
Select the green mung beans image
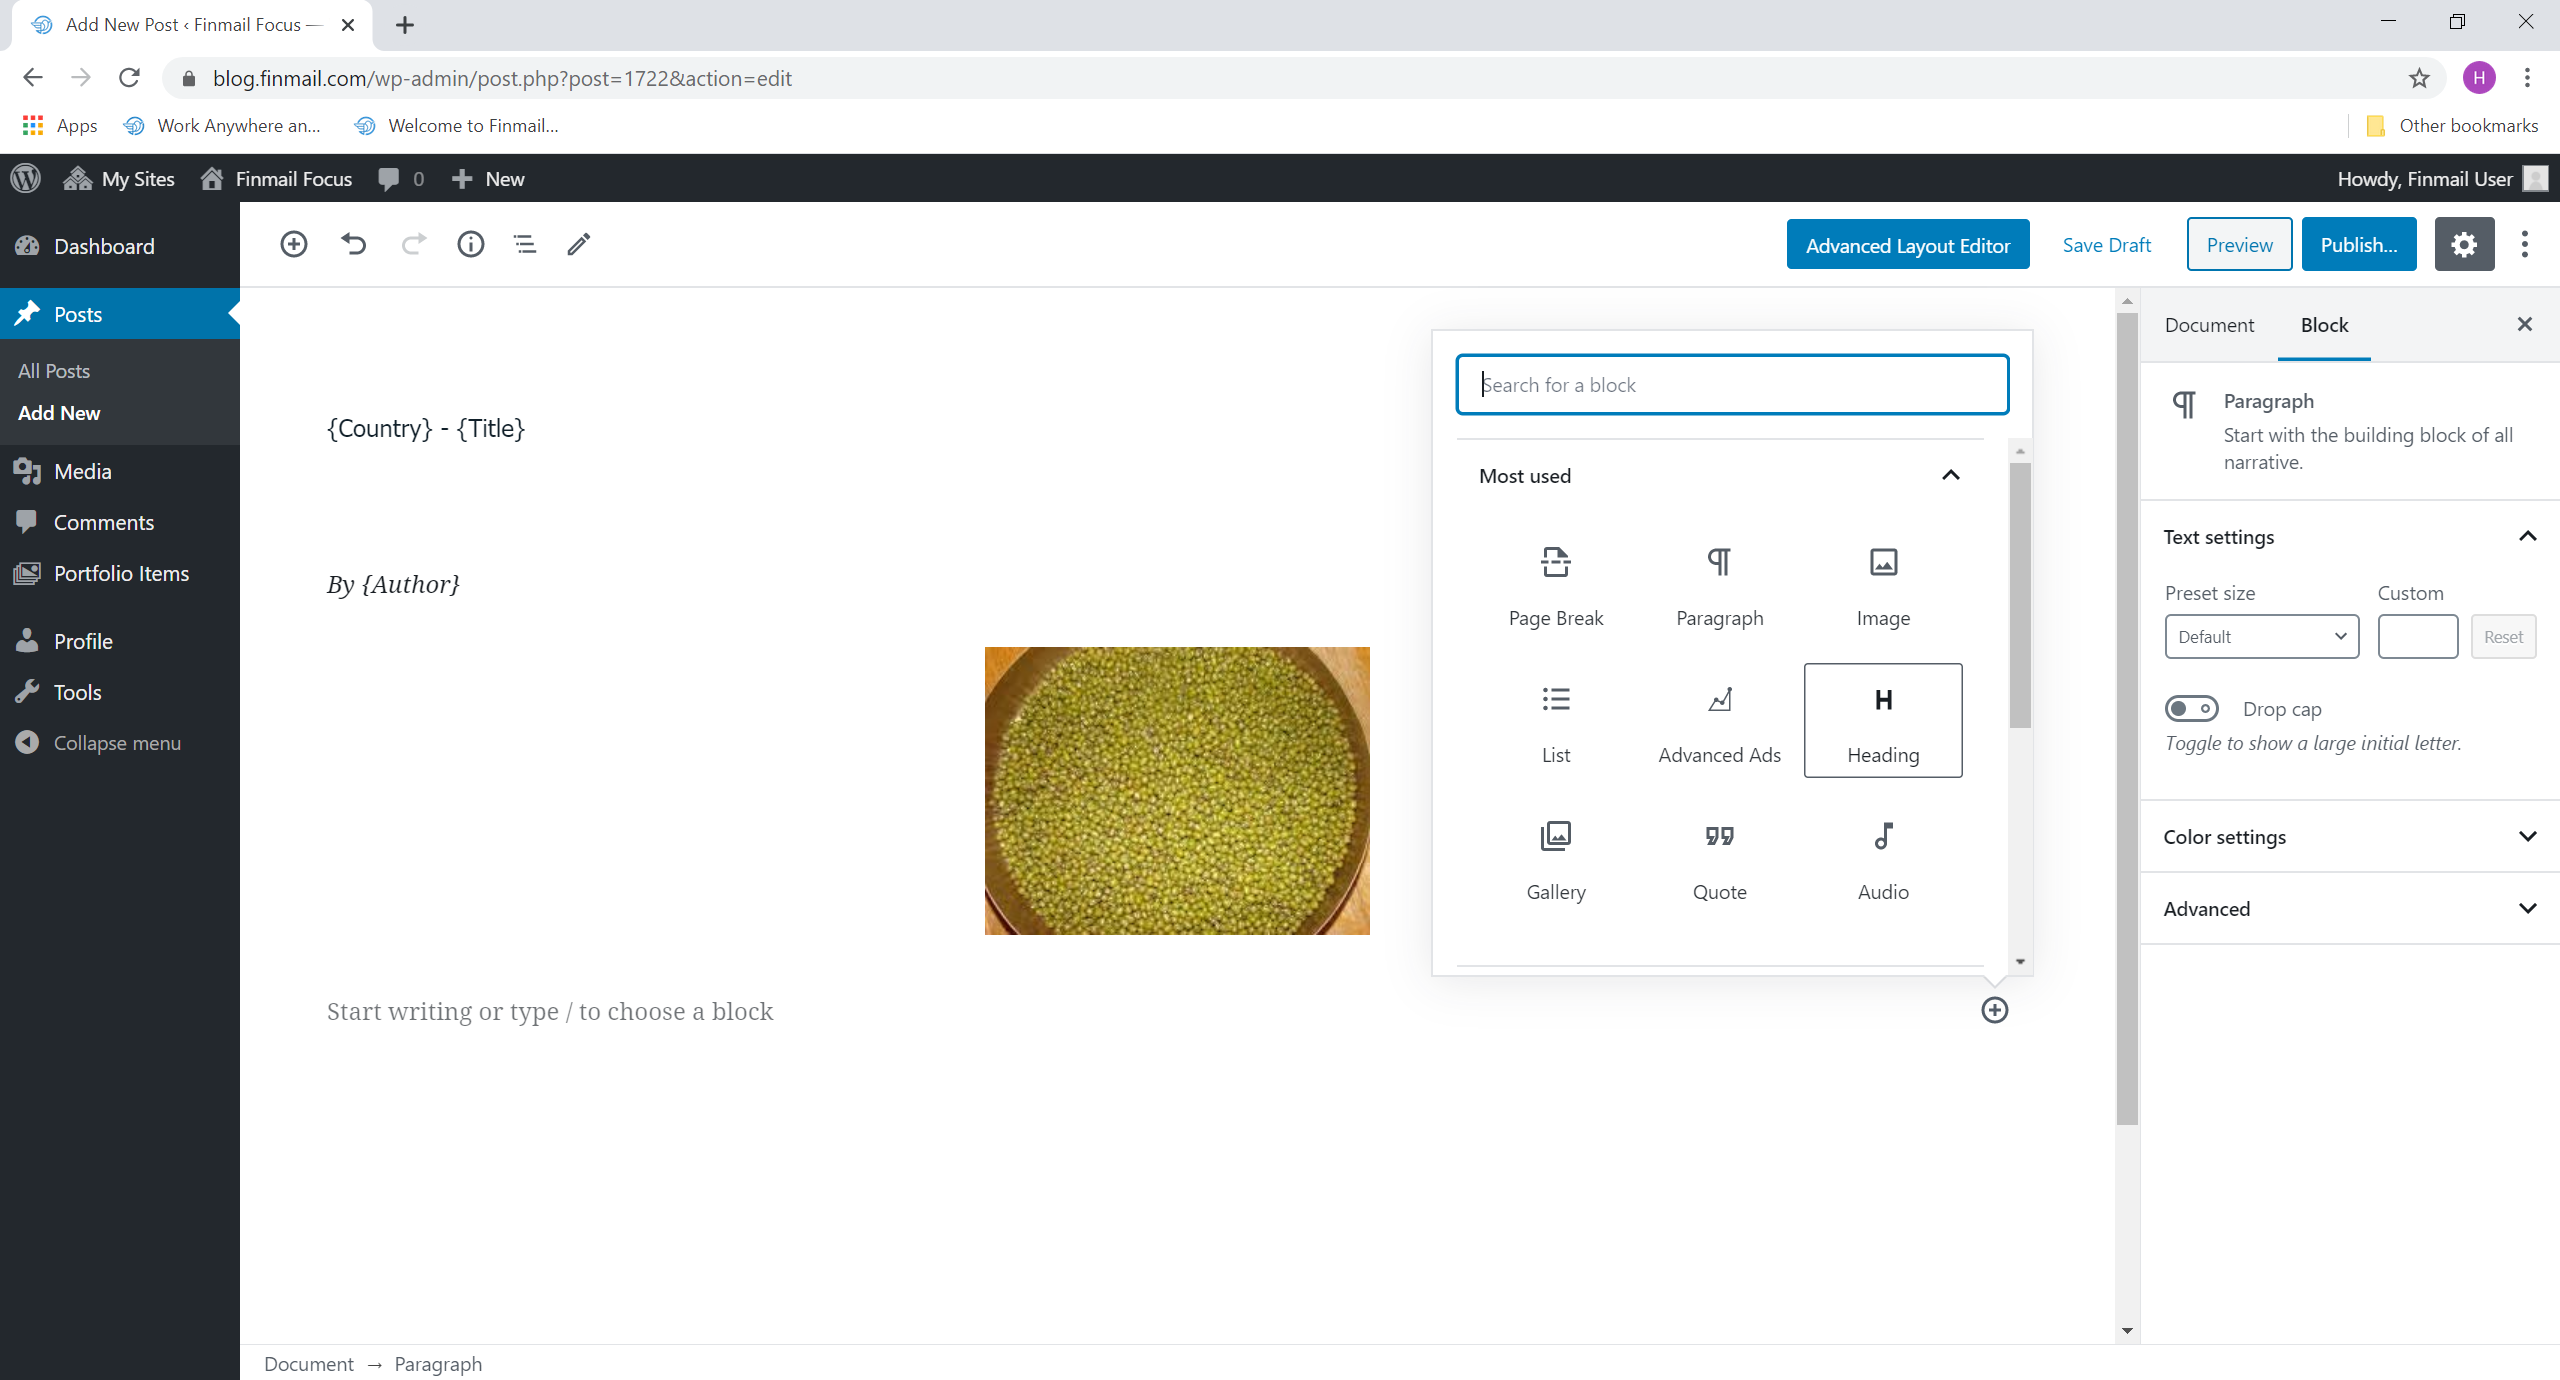[1177, 790]
